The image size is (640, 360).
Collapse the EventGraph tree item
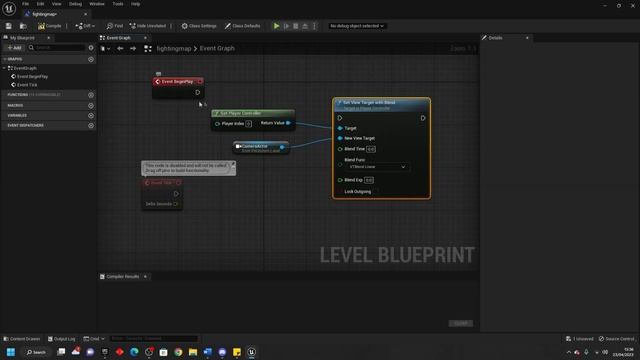tap(4, 68)
